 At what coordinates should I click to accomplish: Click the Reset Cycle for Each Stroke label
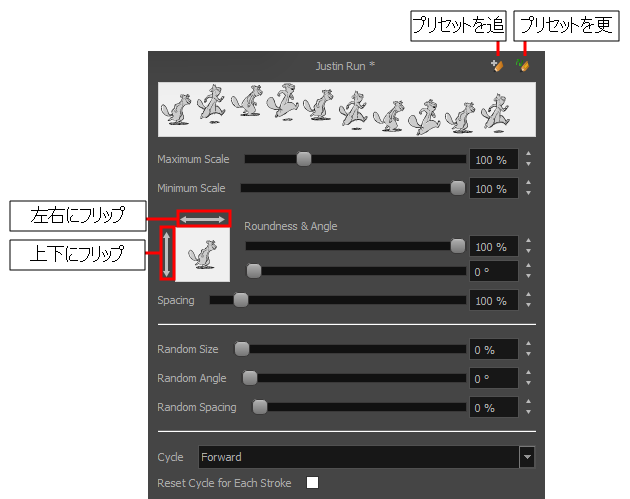[x=224, y=483]
